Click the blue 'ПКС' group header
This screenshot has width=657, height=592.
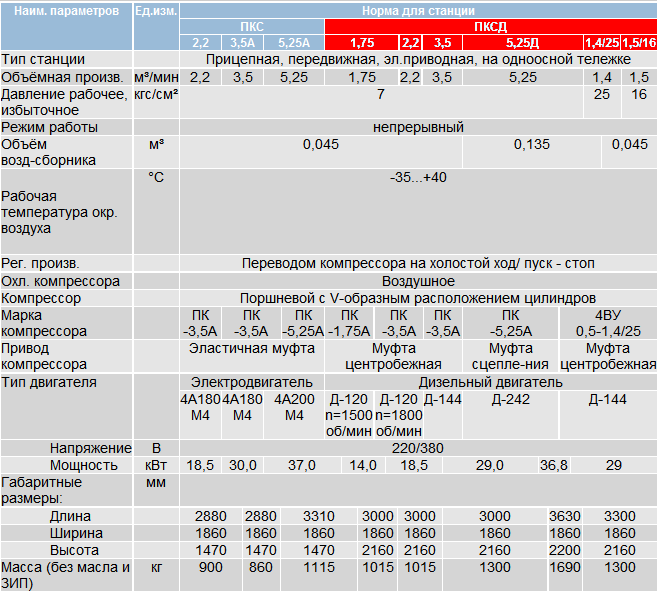[x=252, y=27]
